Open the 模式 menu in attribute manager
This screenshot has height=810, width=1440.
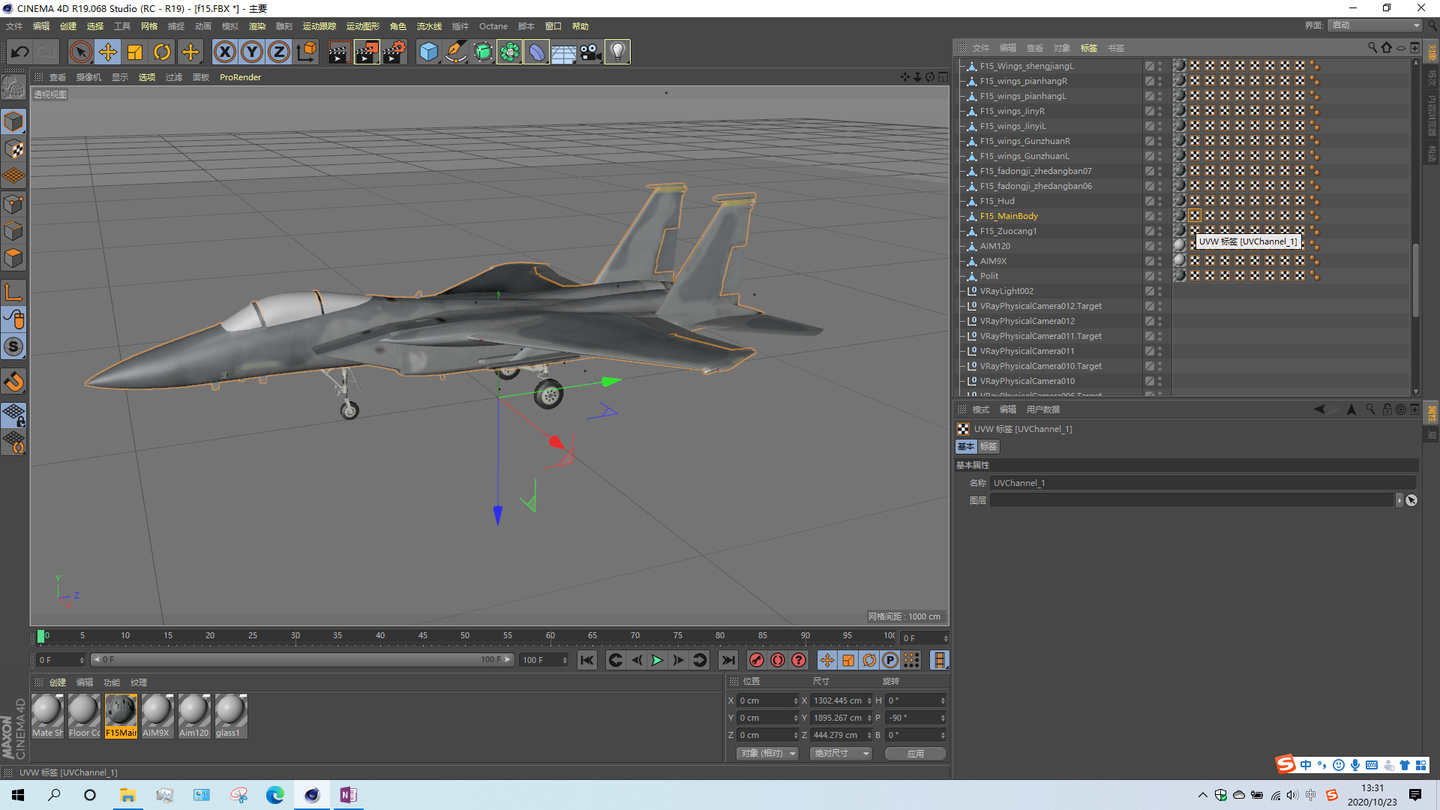pos(981,410)
